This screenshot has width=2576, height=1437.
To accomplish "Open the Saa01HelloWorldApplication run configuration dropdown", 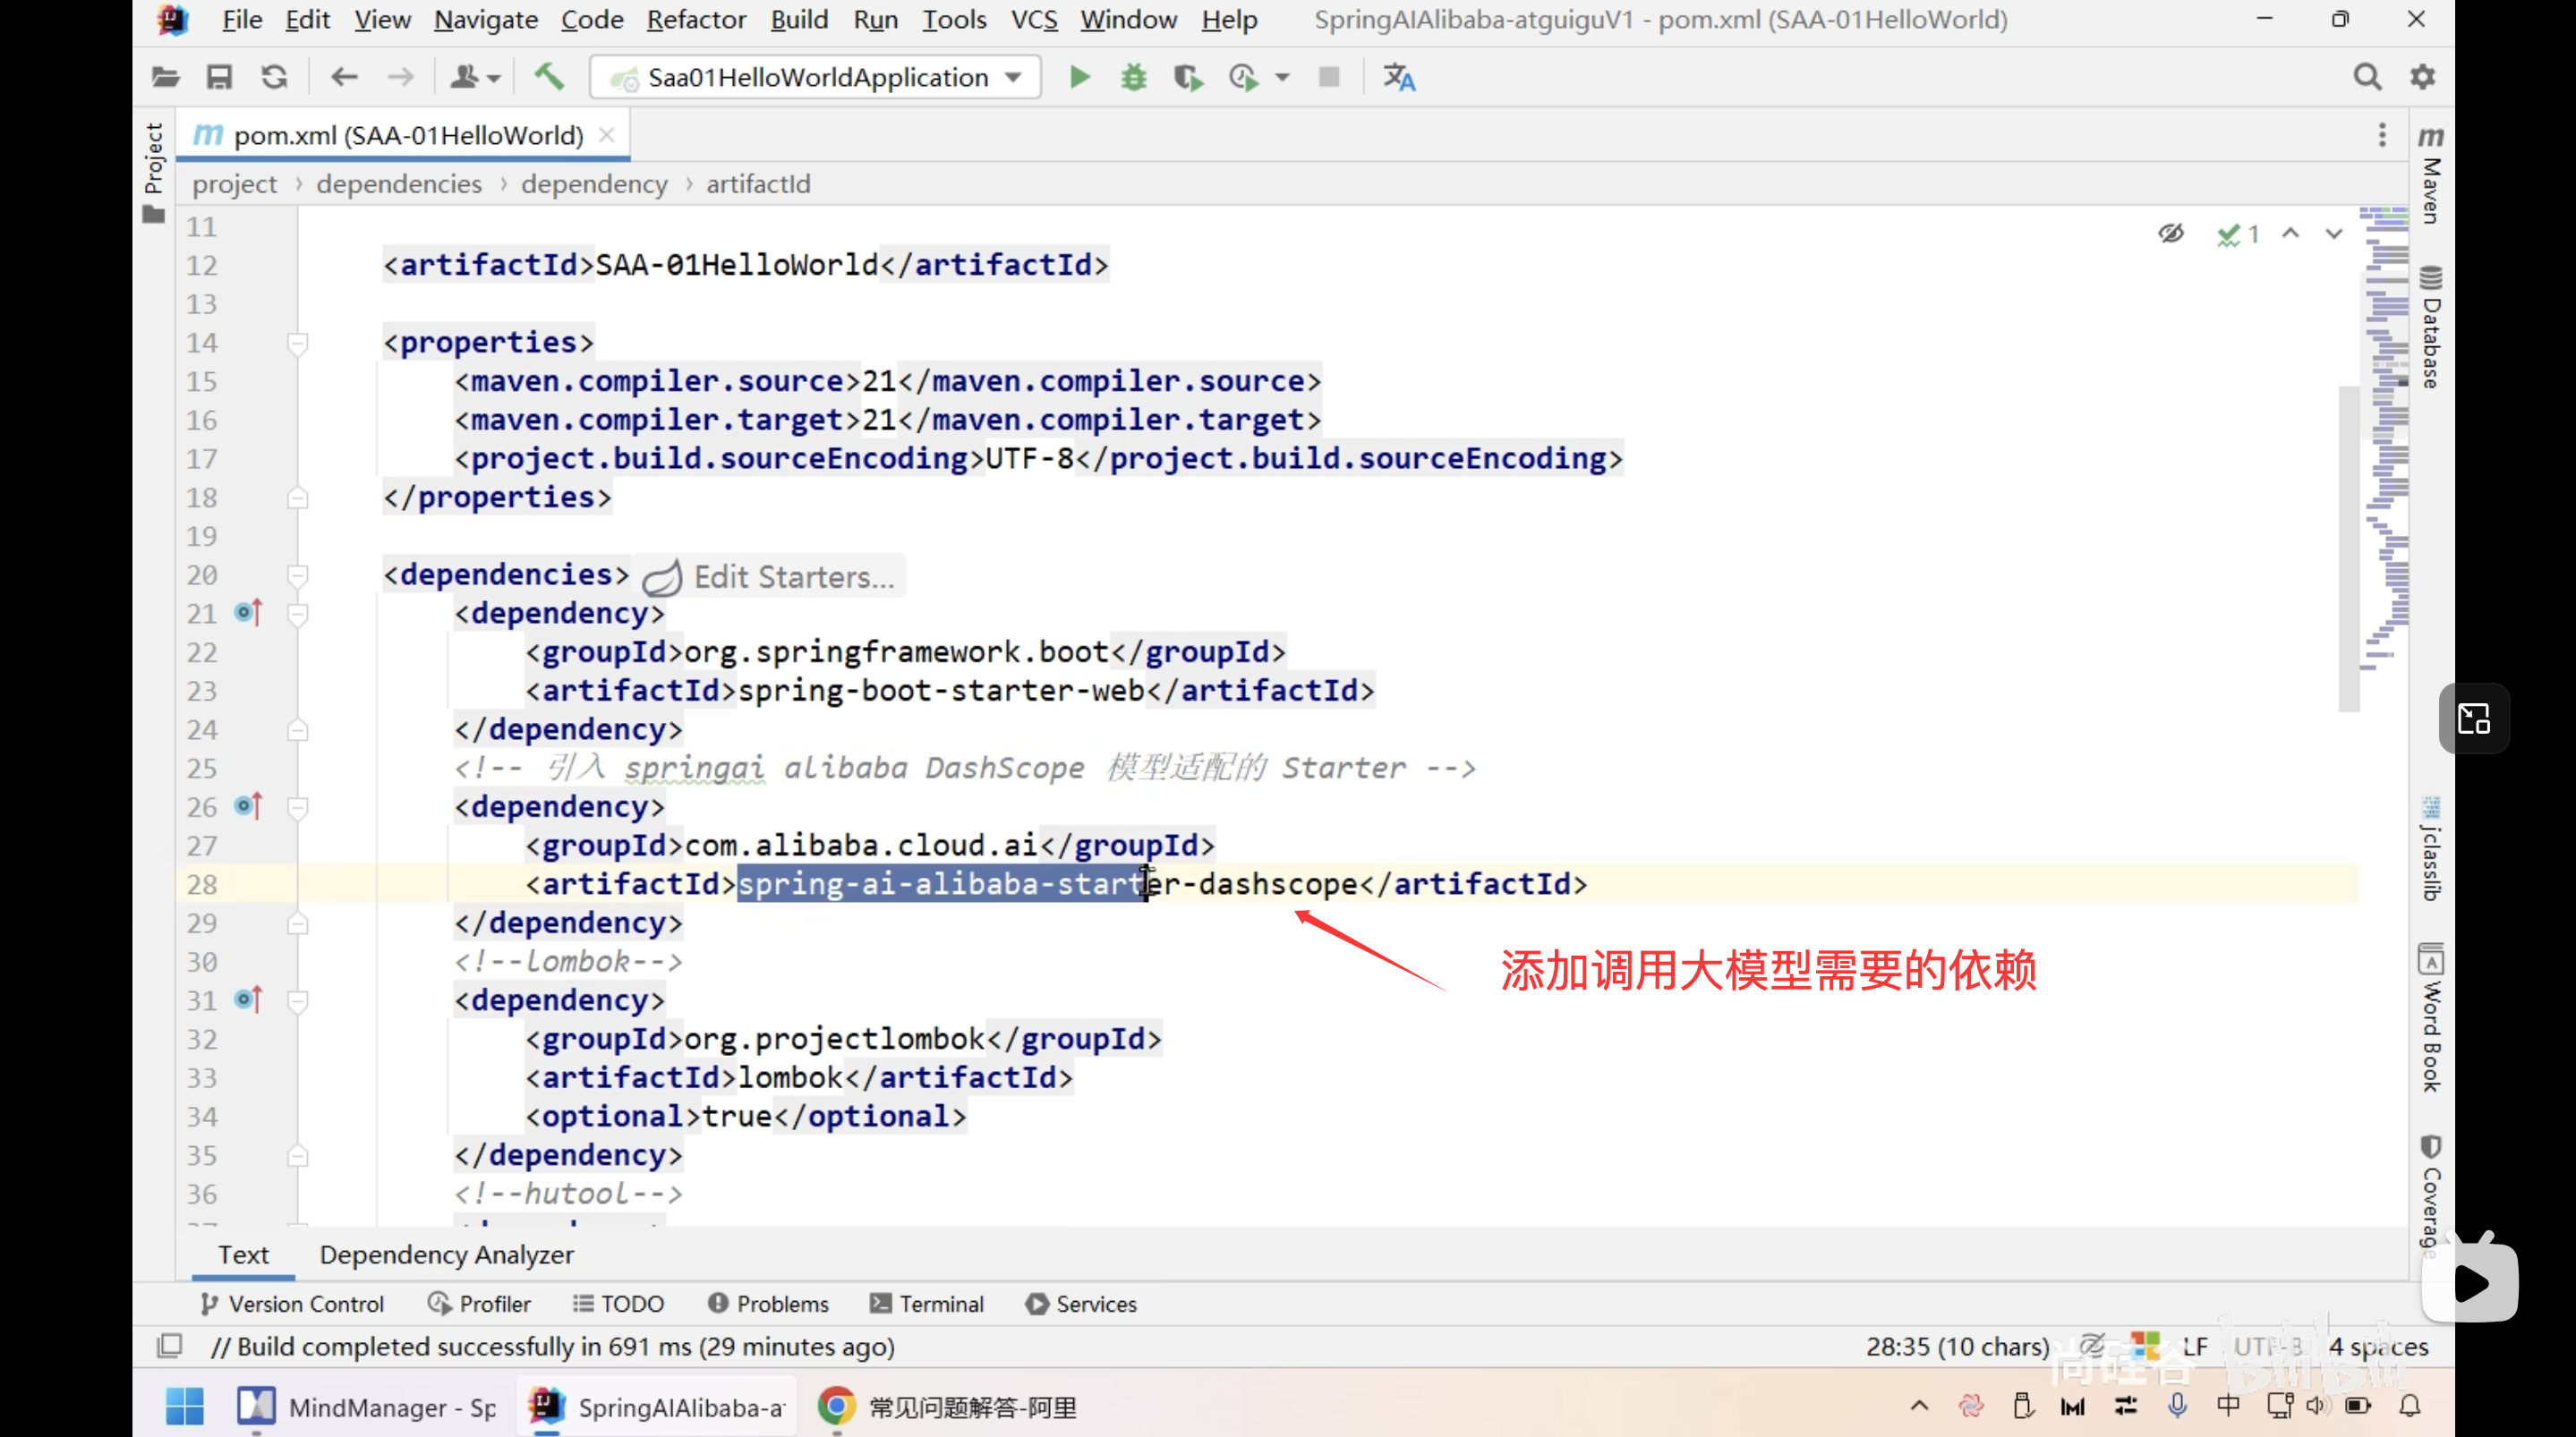I will pos(816,77).
